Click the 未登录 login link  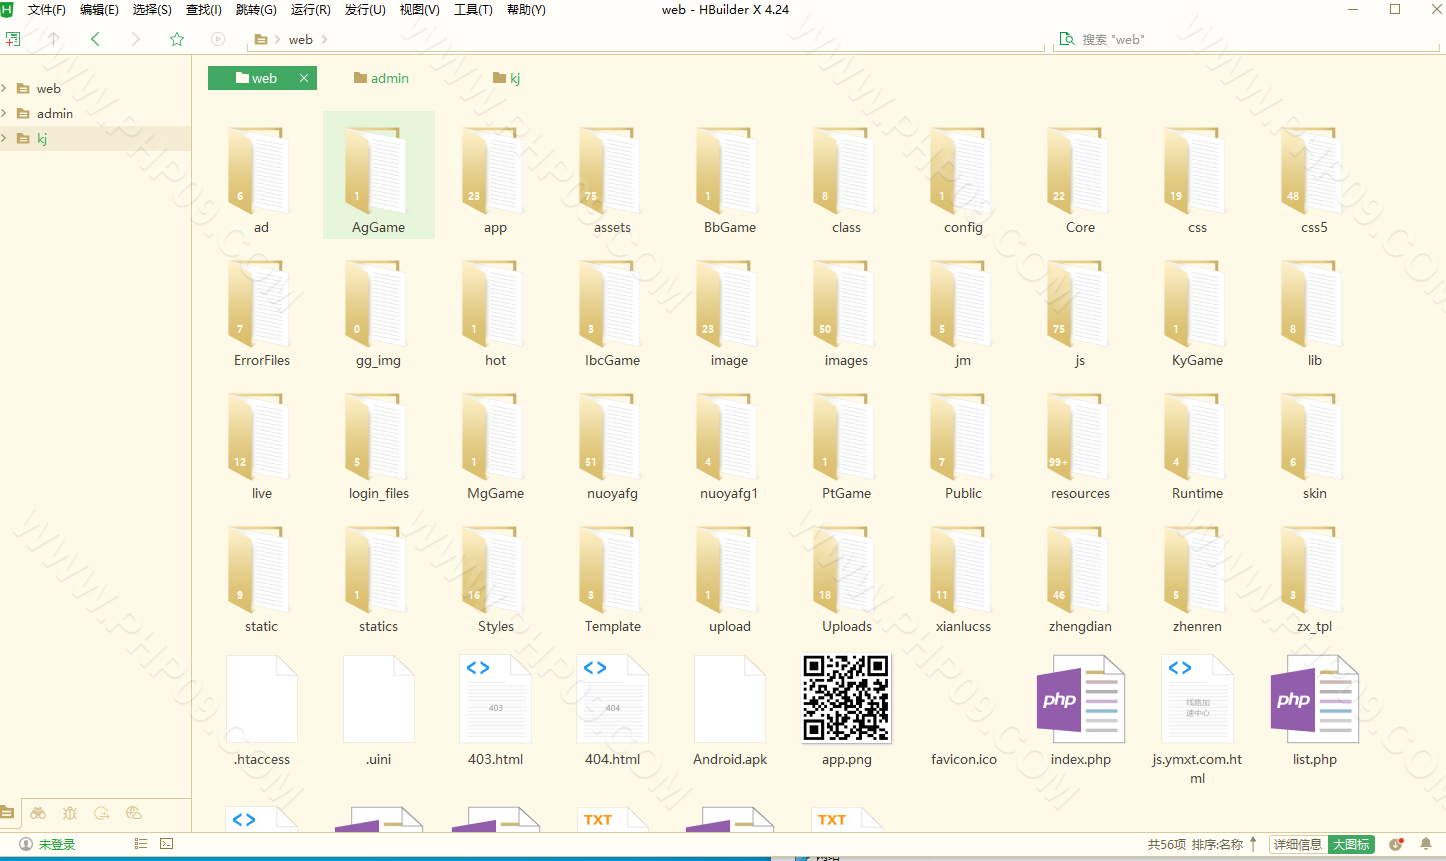click(x=56, y=844)
